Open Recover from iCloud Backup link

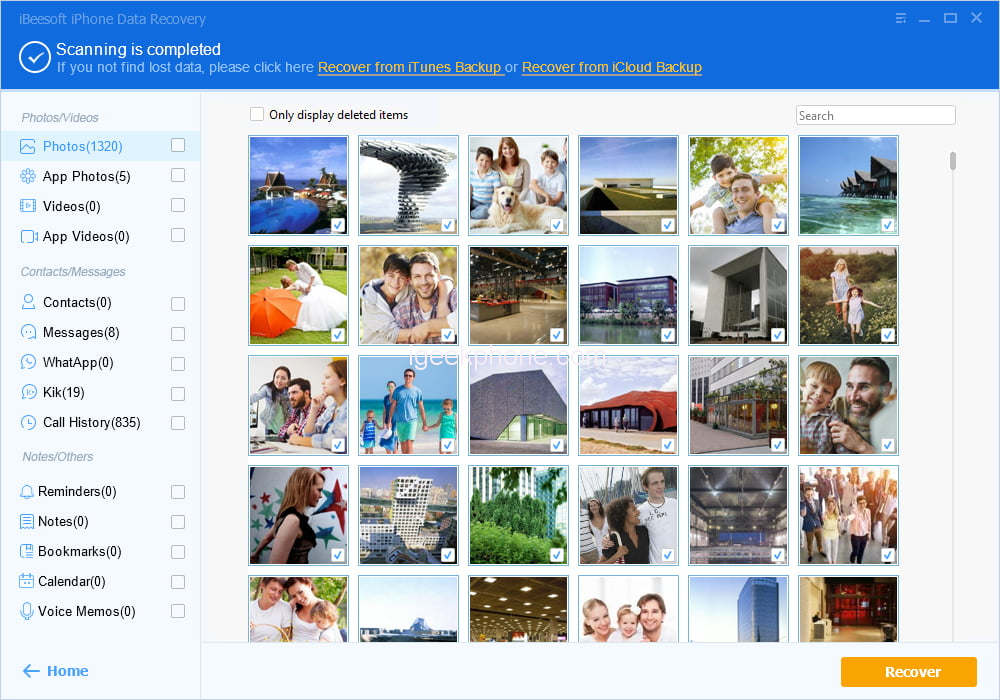[x=611, y=68]
